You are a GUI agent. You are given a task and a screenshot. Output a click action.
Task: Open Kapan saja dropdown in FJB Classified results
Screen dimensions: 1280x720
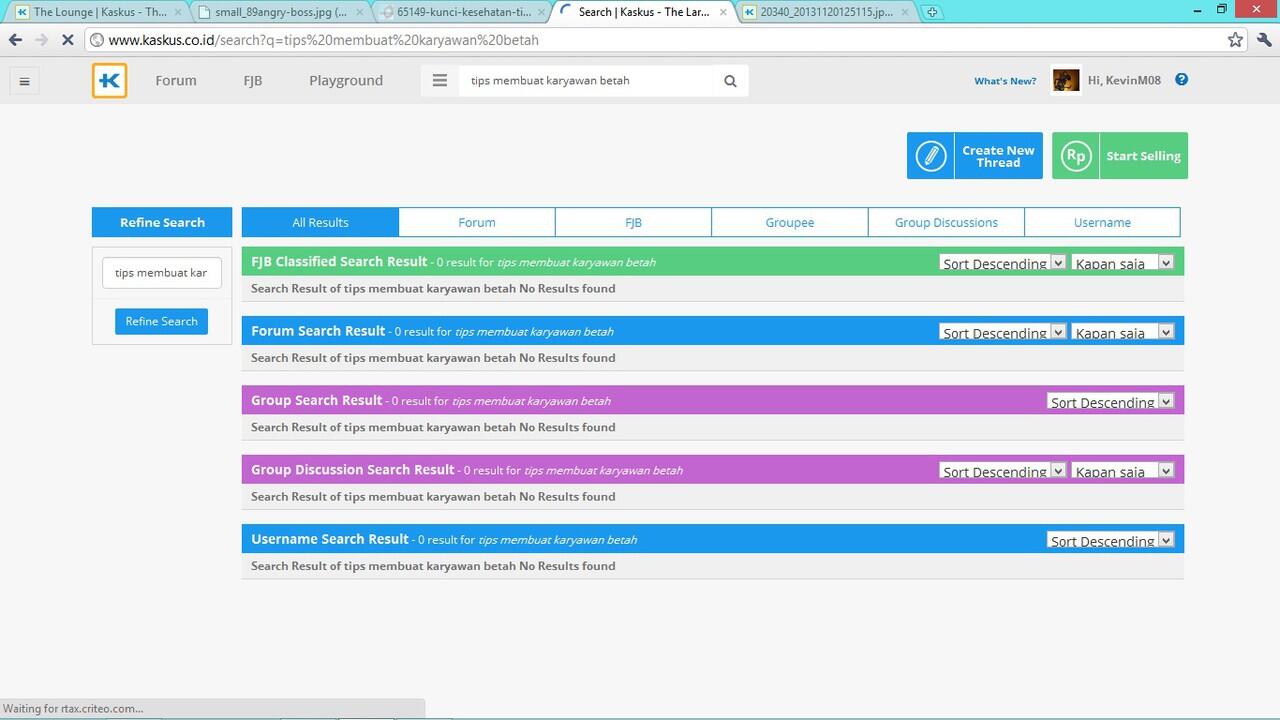point(1122,262)
